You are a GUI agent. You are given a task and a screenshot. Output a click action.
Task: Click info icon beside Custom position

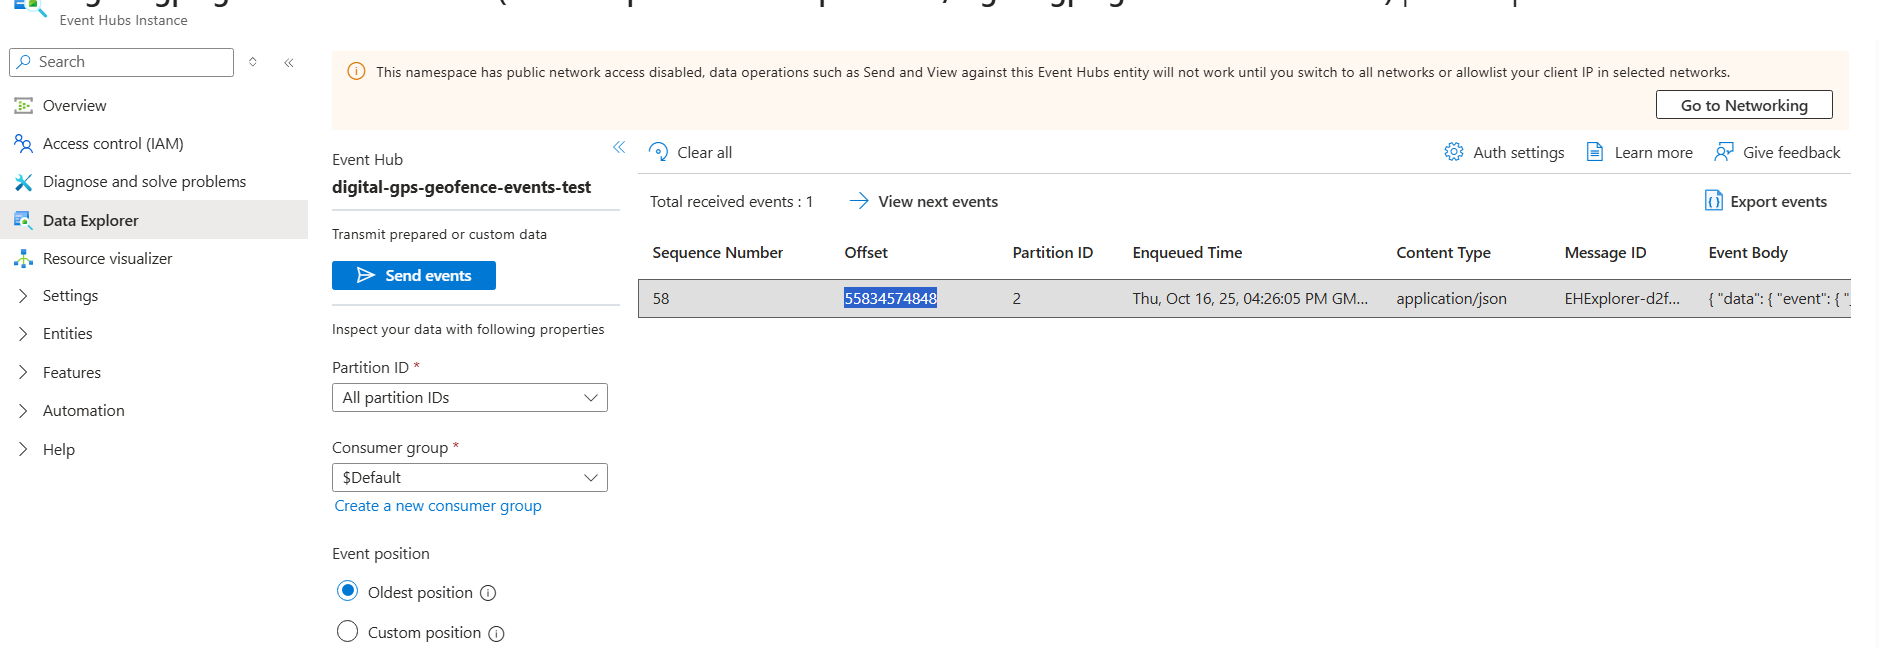(x=496, y=634)
